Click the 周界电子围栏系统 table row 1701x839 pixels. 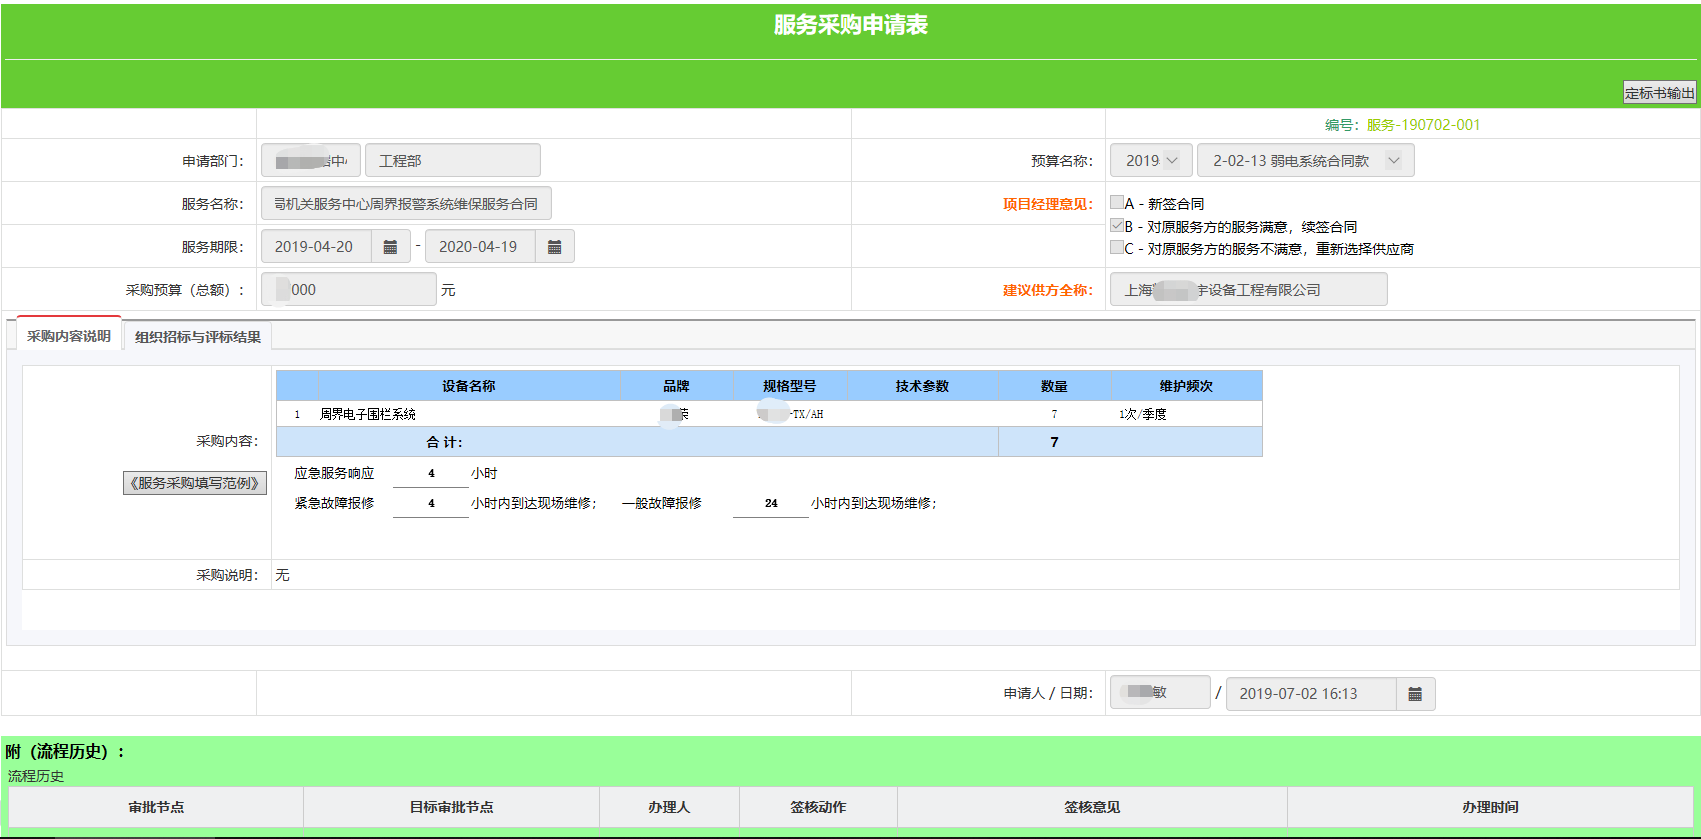pyautogui.click(x=368, y=414)
